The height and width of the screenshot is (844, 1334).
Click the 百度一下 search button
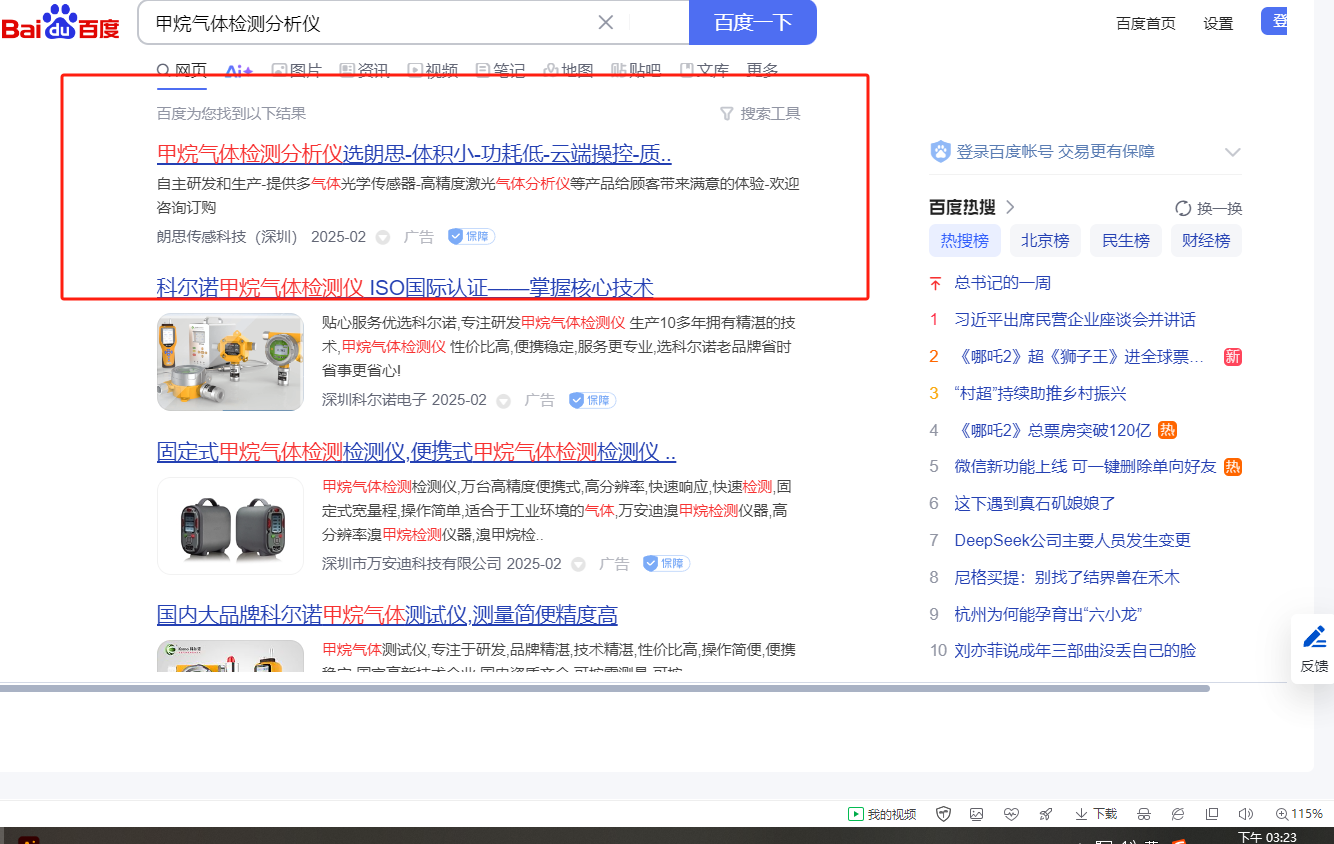(753, 22)
